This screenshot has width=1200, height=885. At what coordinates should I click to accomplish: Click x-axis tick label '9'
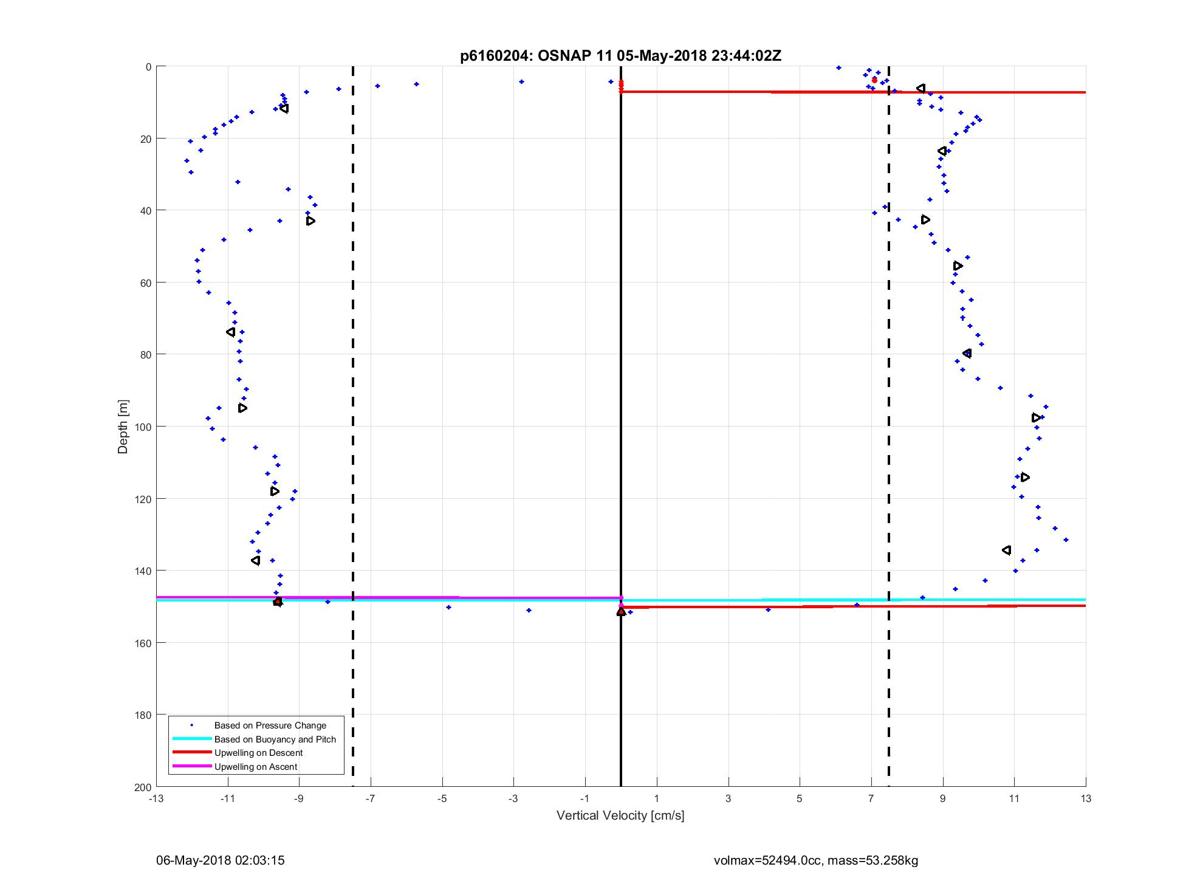tap(943, 799)
